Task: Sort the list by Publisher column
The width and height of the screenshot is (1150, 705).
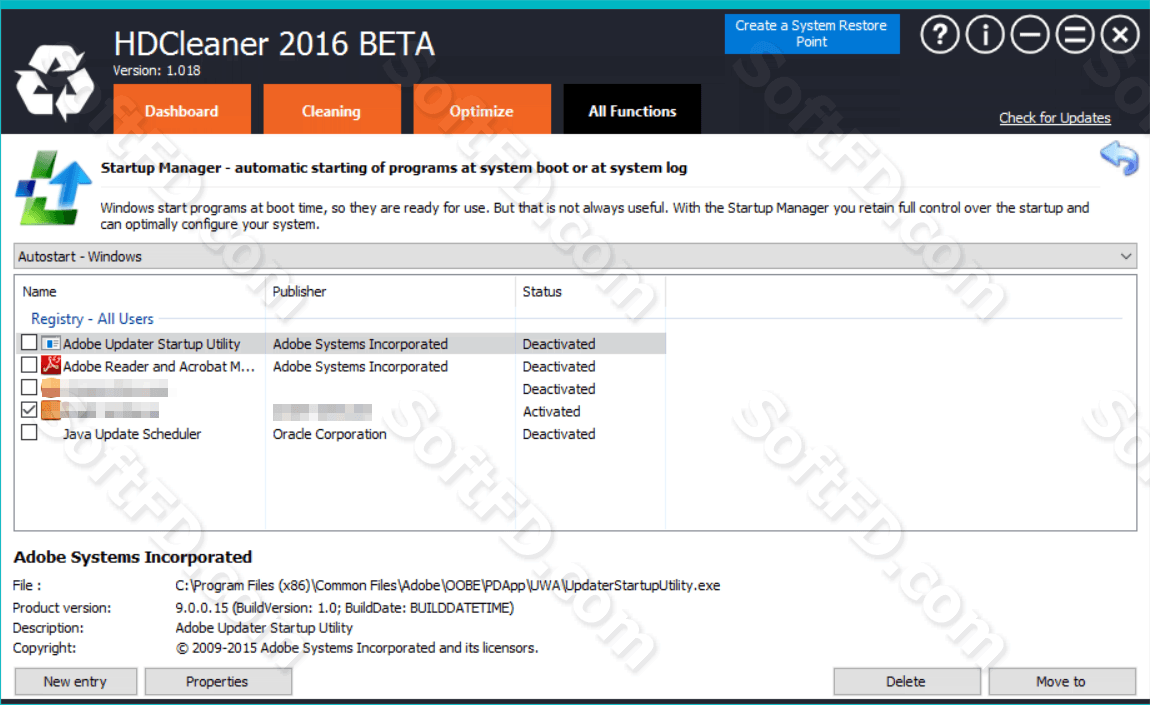Action: (299, 291)
